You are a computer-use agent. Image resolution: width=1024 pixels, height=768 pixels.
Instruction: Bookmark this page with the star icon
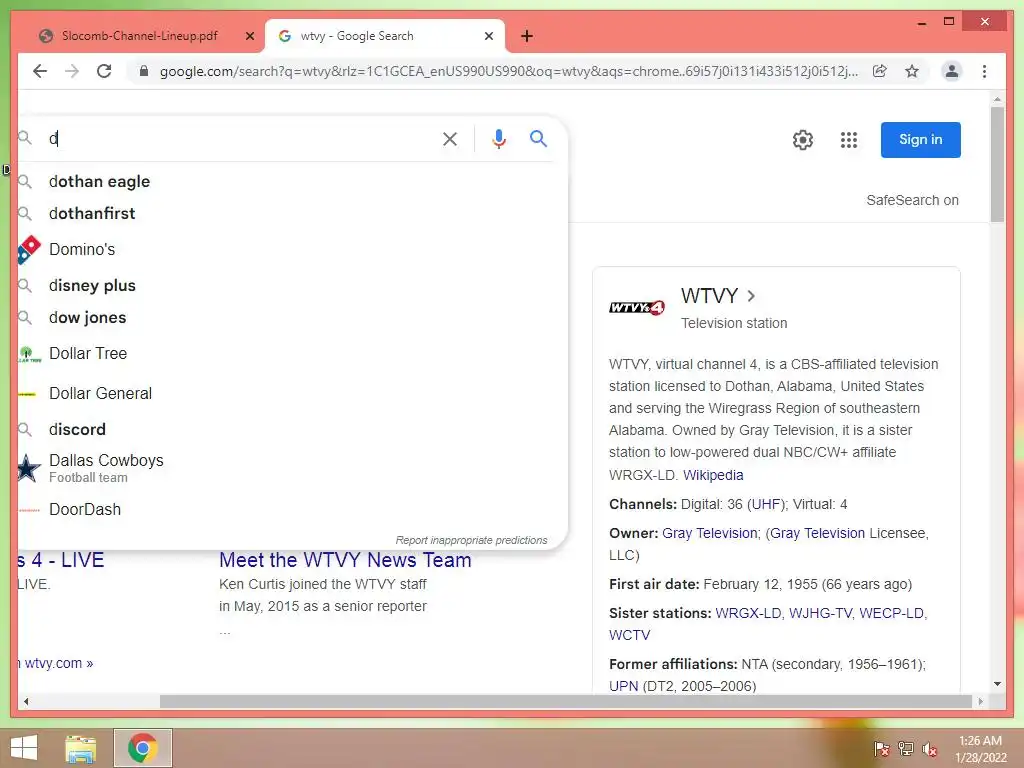coord(912,71)
